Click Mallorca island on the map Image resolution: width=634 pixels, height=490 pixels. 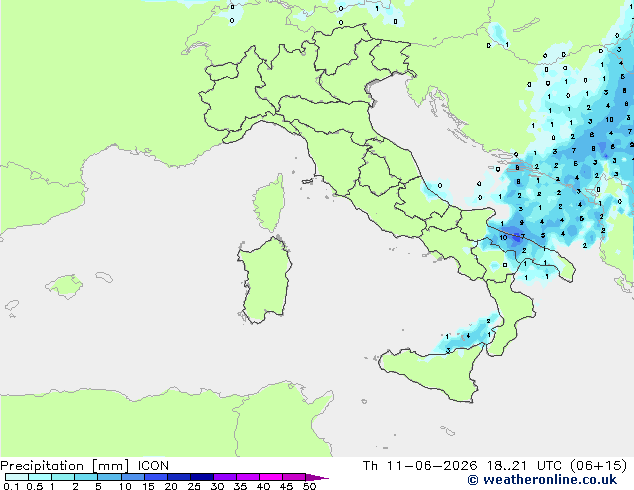click(65, 286)
